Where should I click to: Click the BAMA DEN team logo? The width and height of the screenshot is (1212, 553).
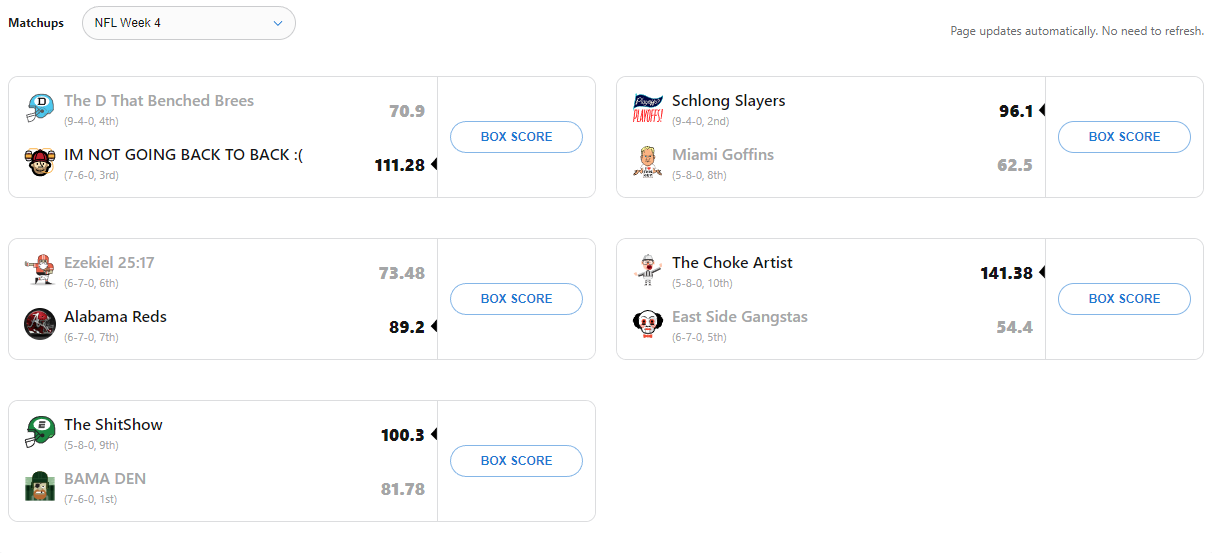(40, 485)
